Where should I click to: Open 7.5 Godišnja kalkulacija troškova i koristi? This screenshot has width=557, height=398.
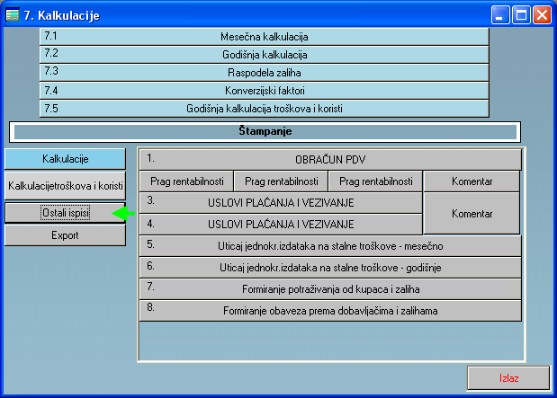click(264, 108)
